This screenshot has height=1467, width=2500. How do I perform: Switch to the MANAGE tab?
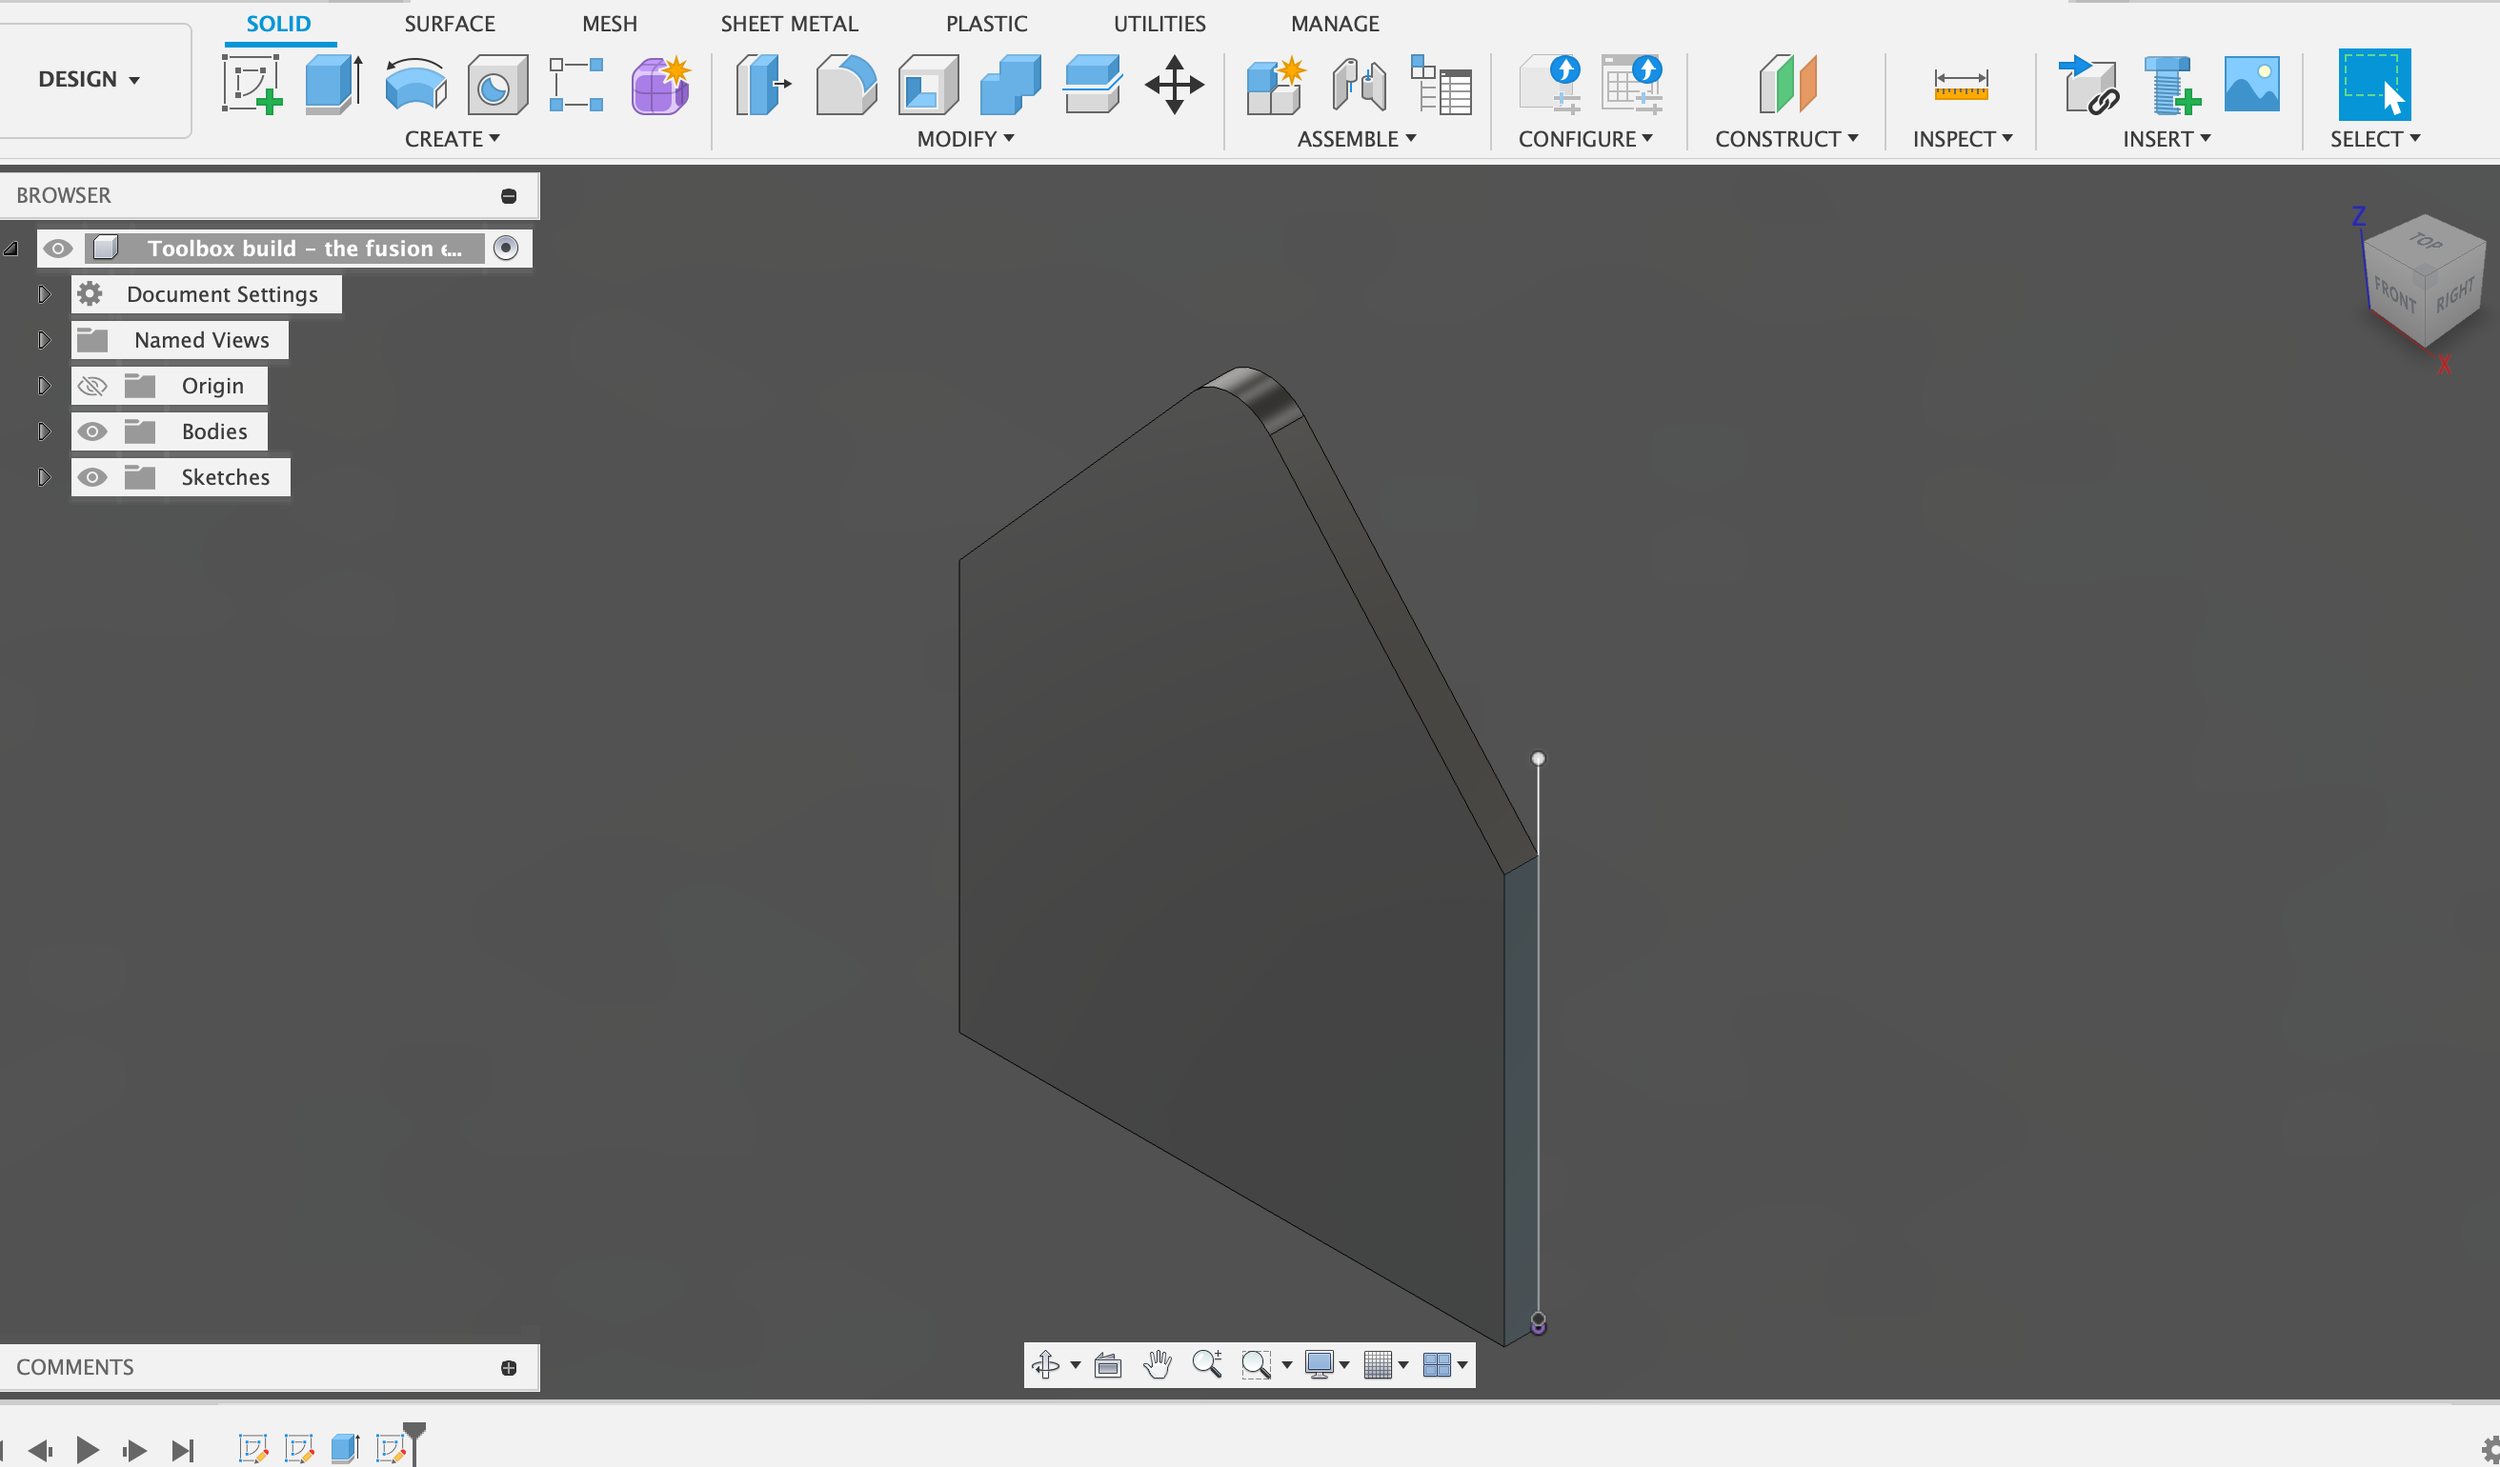click(x=1335, y=23)
